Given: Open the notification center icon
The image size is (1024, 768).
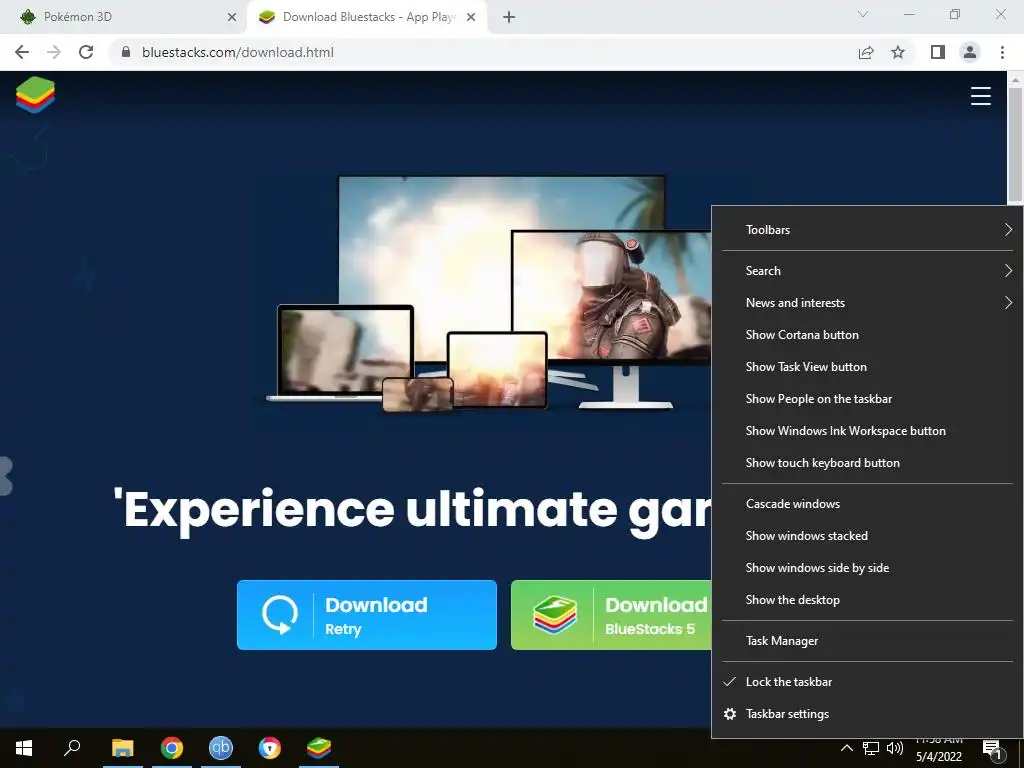Looking at the screenshot, I should click(x=993, y=750).
